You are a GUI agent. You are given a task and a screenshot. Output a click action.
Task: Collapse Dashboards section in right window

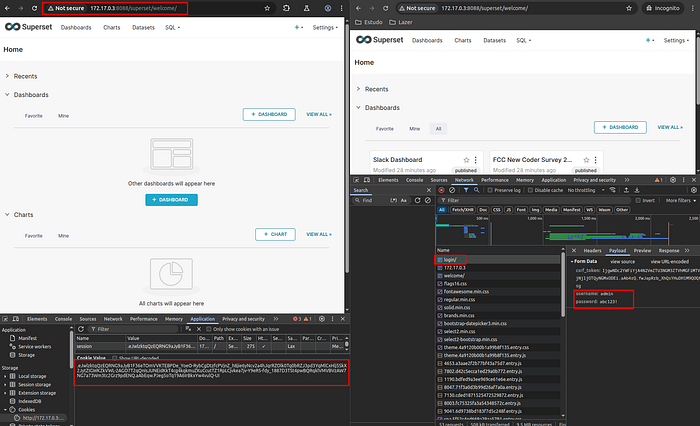(358, 107)
